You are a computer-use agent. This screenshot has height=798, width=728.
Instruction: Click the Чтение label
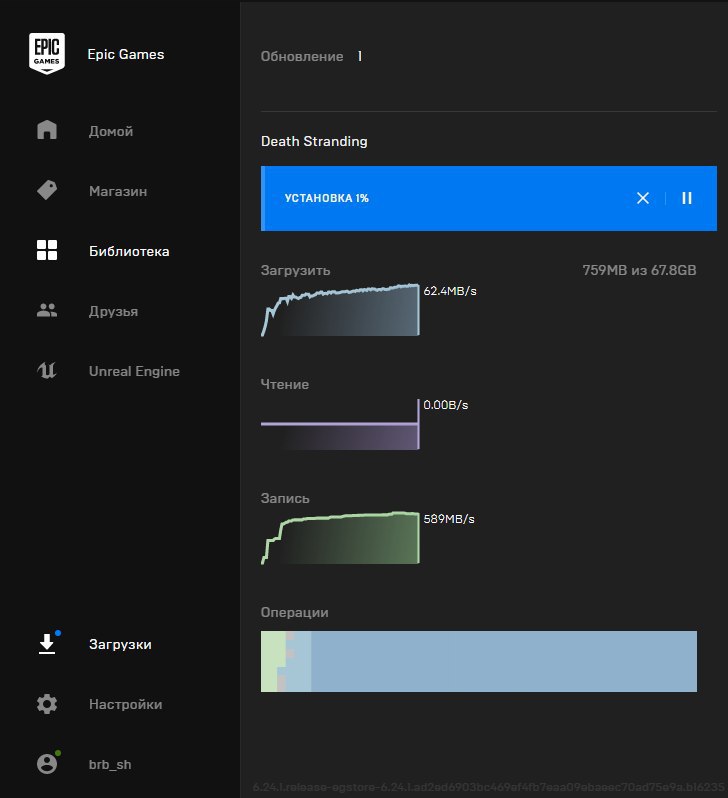click(285, 384)
